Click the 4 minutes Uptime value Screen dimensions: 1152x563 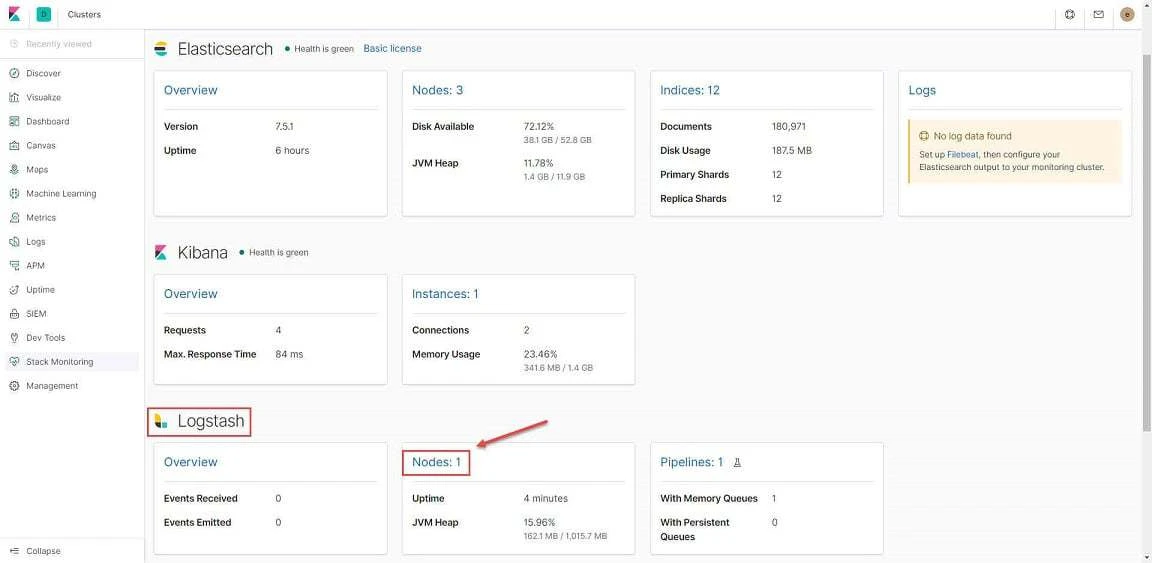pos(546,498)
